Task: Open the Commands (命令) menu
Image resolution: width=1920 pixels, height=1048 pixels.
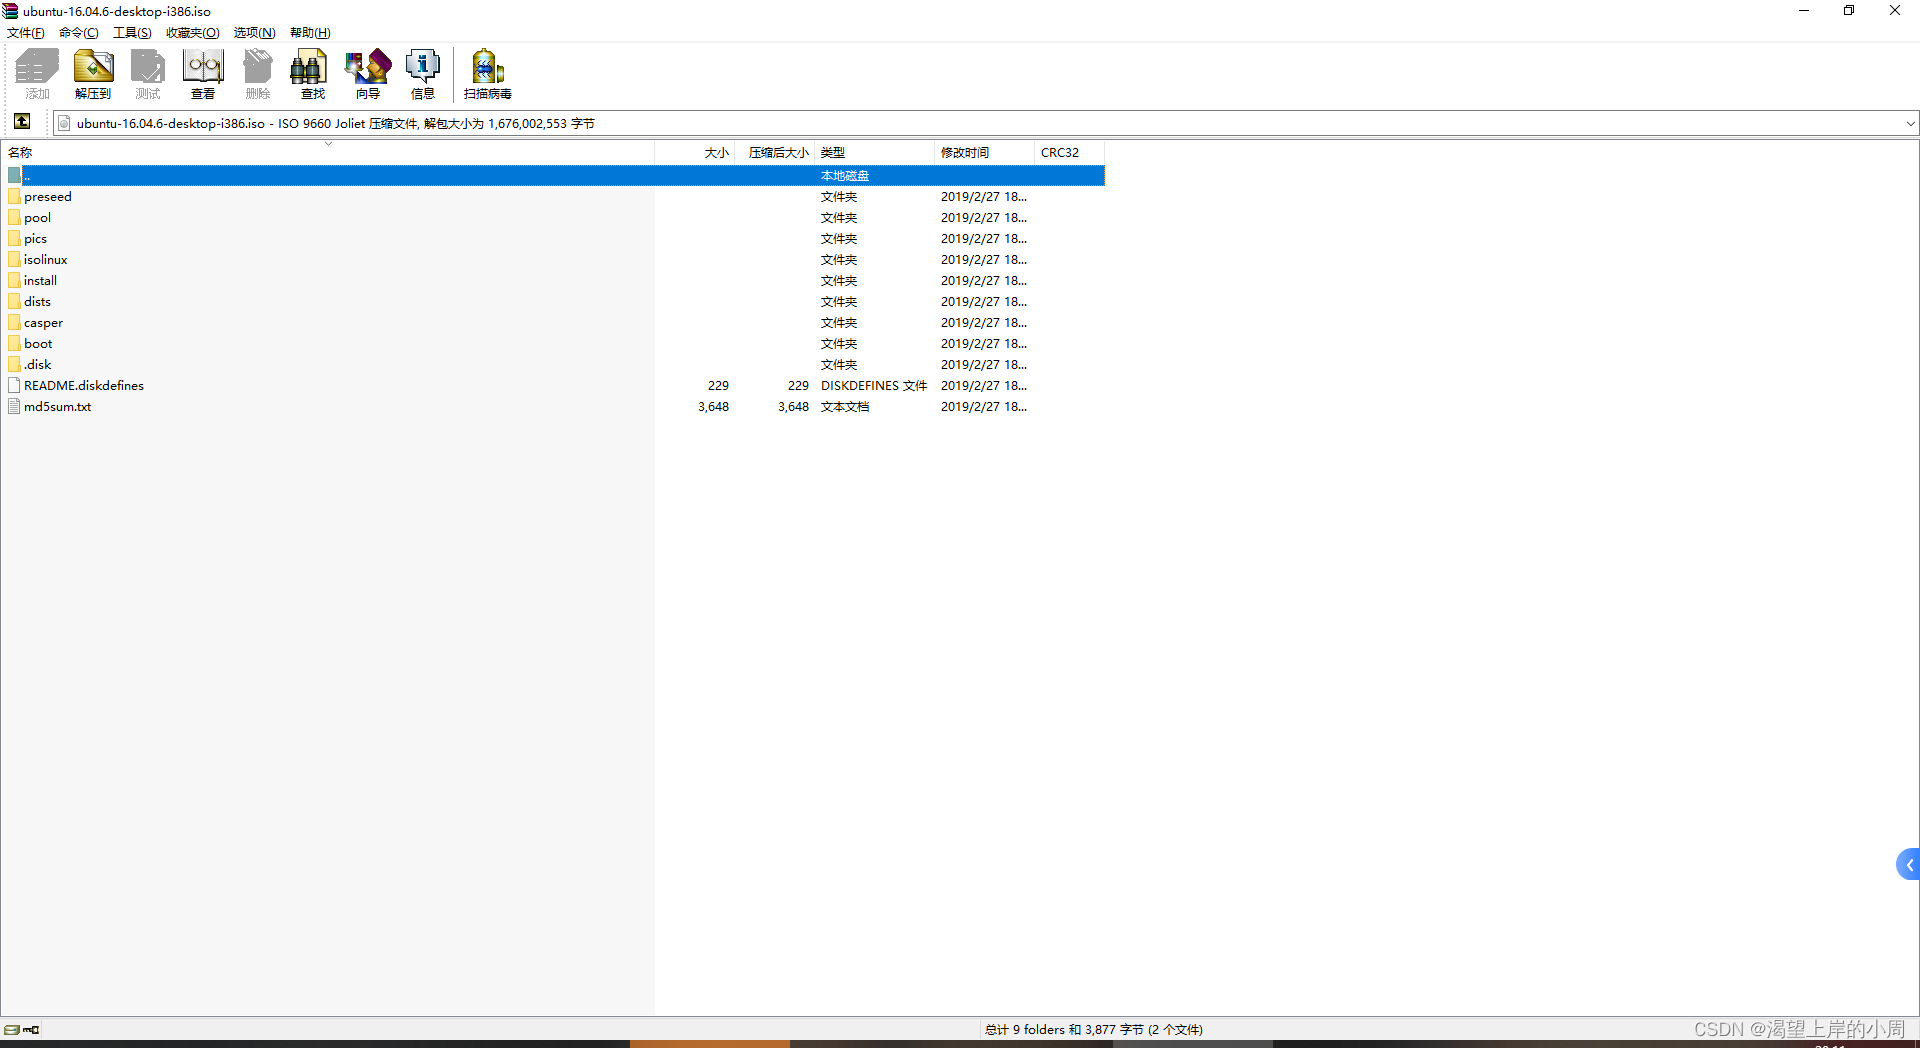Action: 79,33
